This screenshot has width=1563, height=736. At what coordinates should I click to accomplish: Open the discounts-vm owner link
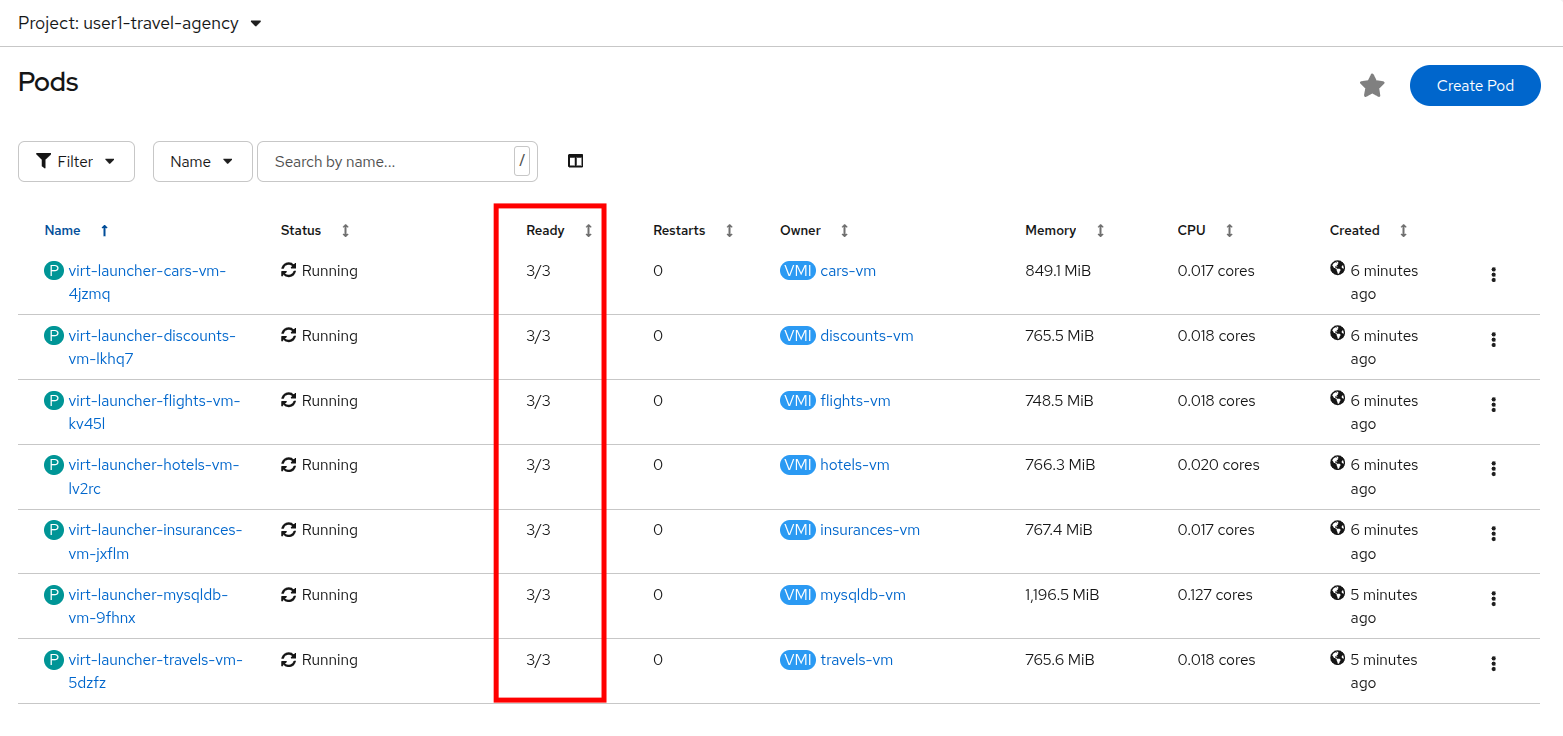866,336
